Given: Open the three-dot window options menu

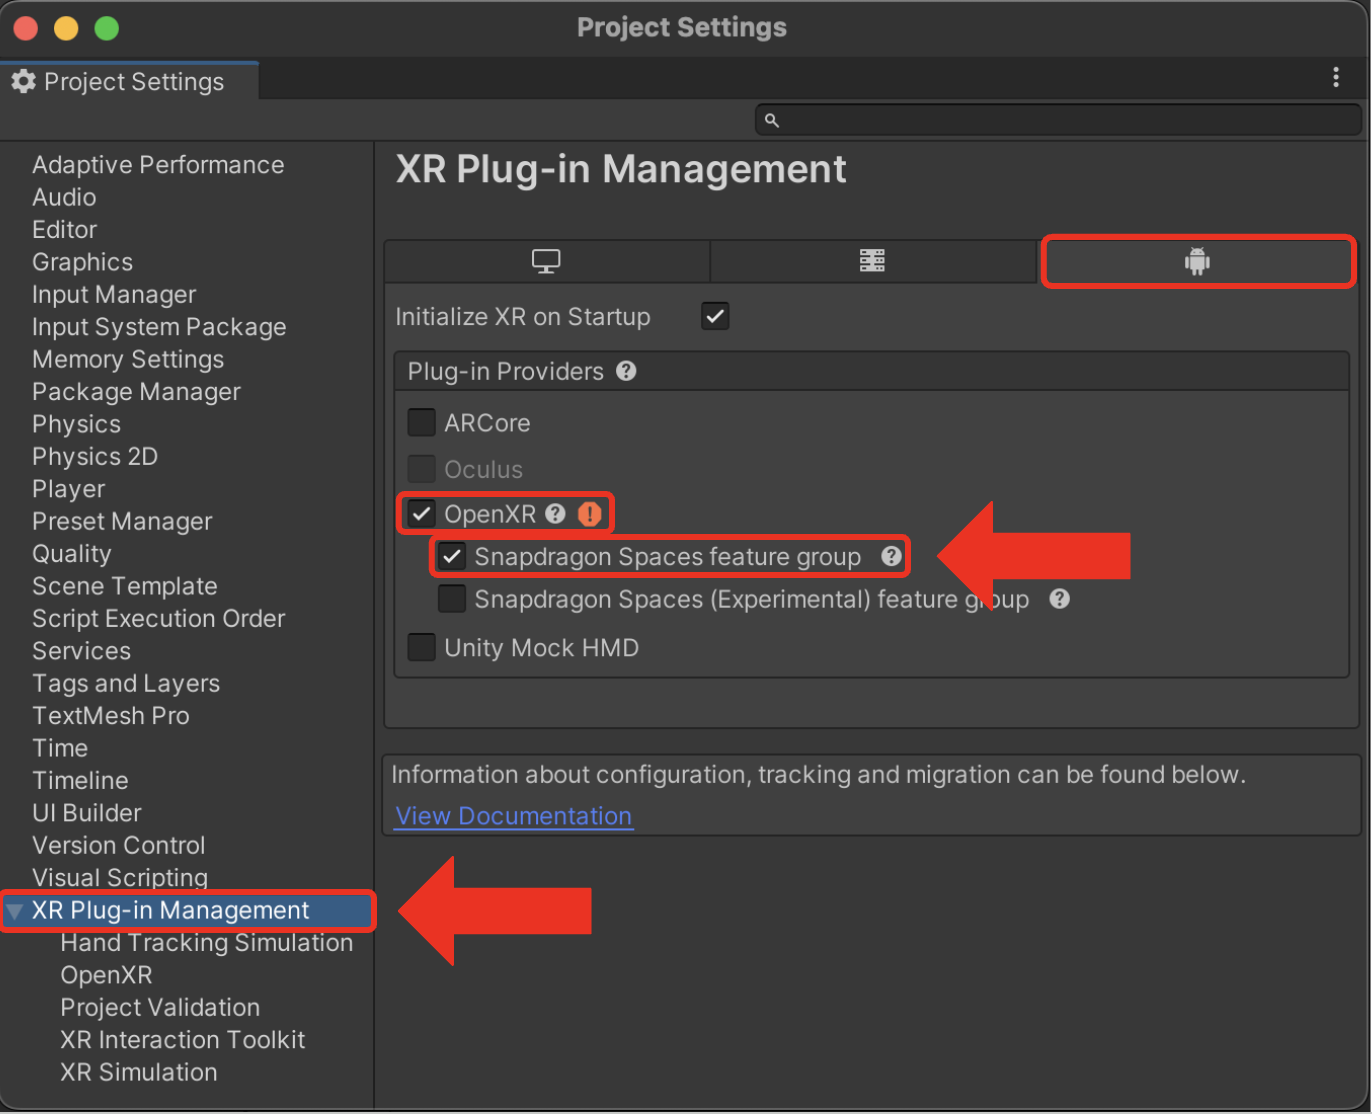Looking at the screenshot, I should [x=1336, y=78].
